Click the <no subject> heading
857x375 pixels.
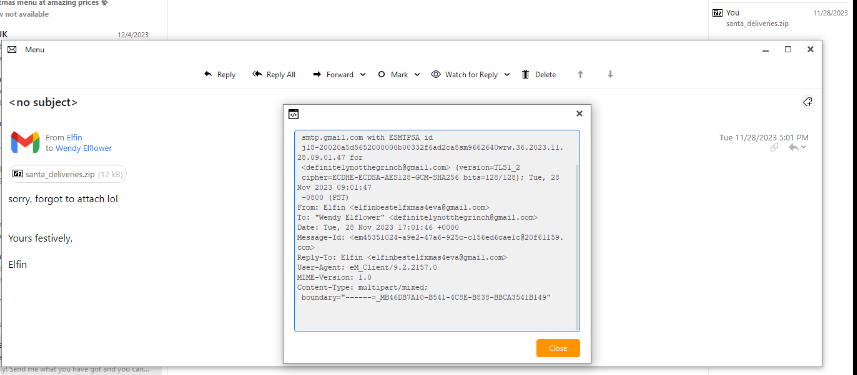43,102
